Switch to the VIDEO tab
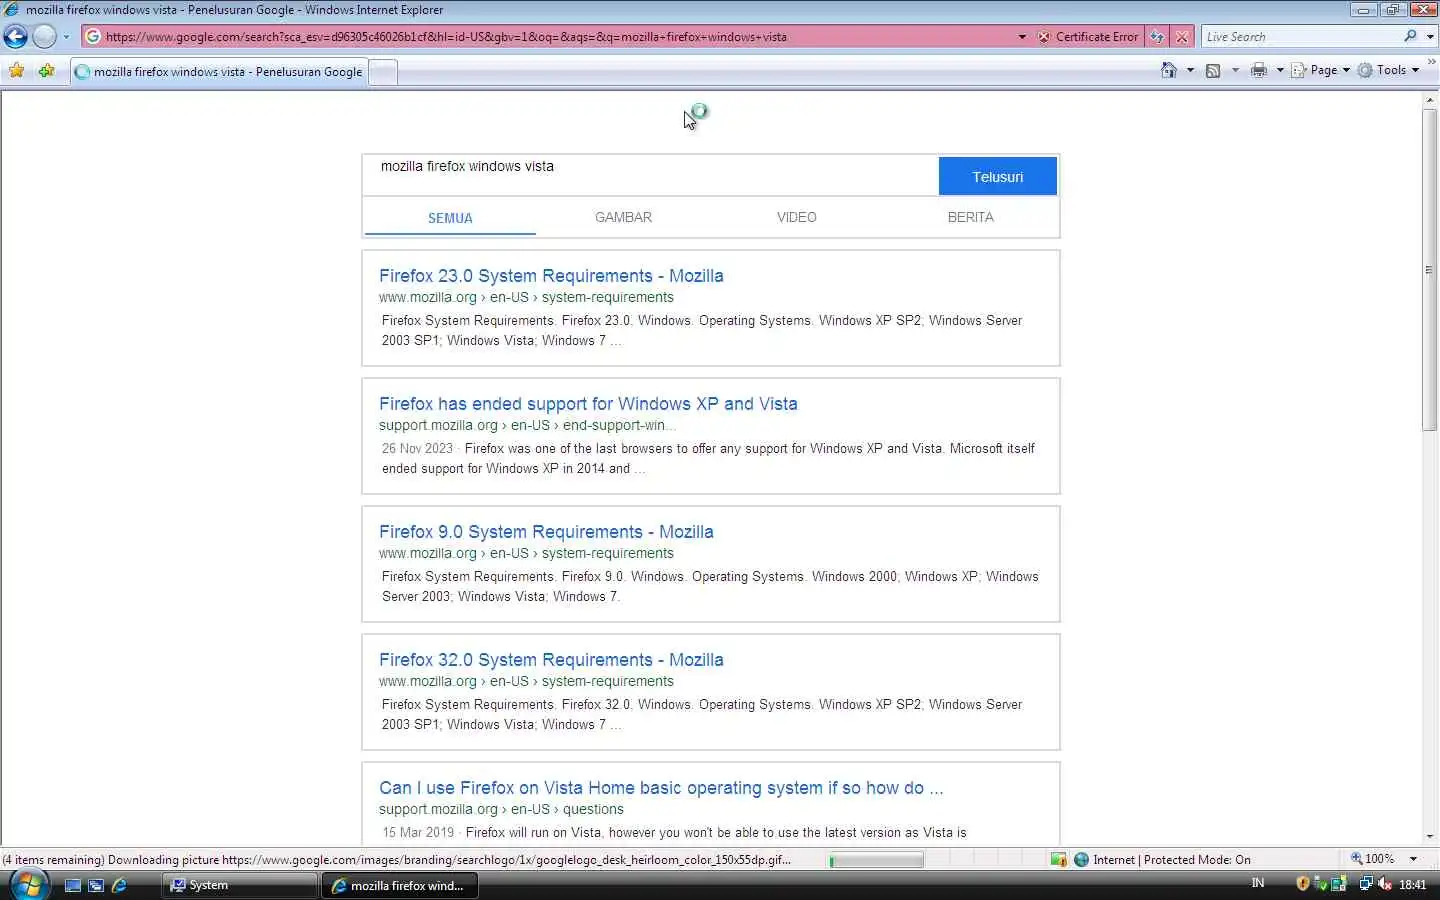This screenshot has height=900, width=1440. (796, 217)
